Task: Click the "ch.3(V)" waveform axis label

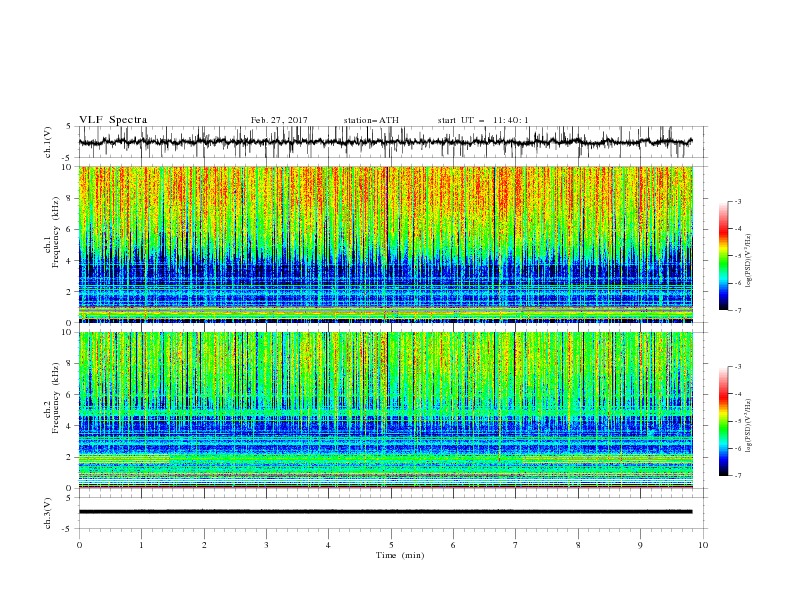Action: tap(48, 513)
